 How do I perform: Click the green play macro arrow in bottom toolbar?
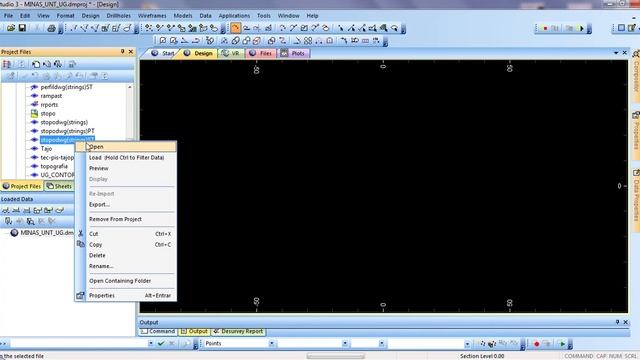(x=562, y=344)
